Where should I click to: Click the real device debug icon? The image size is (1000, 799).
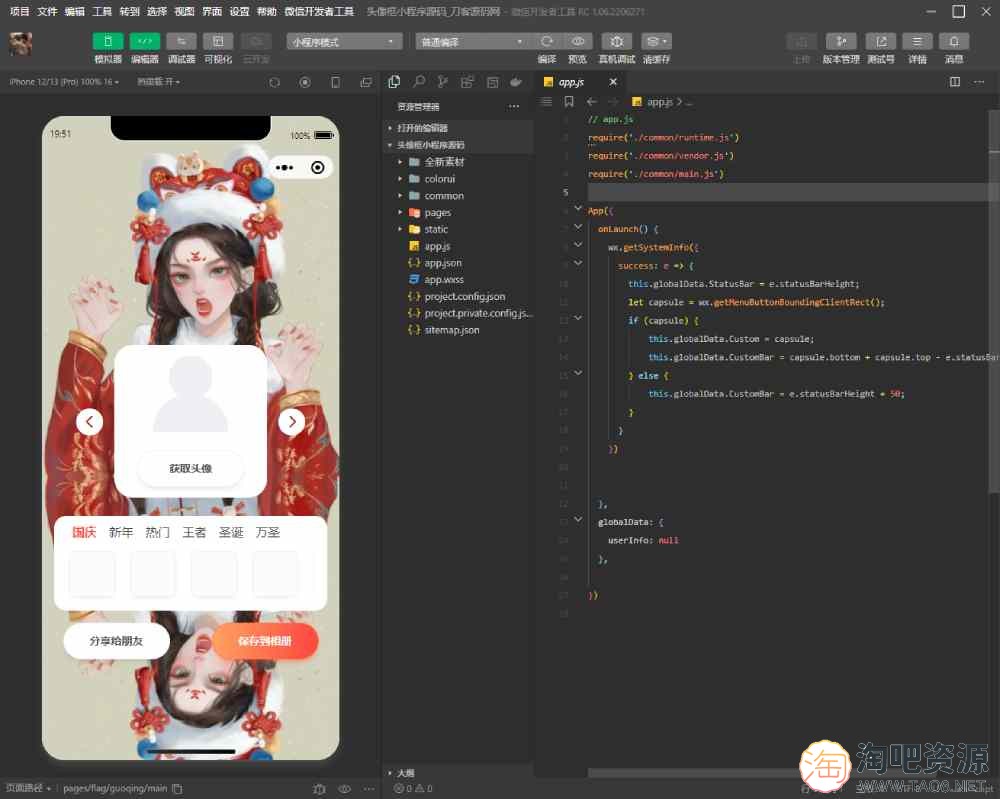617,41
